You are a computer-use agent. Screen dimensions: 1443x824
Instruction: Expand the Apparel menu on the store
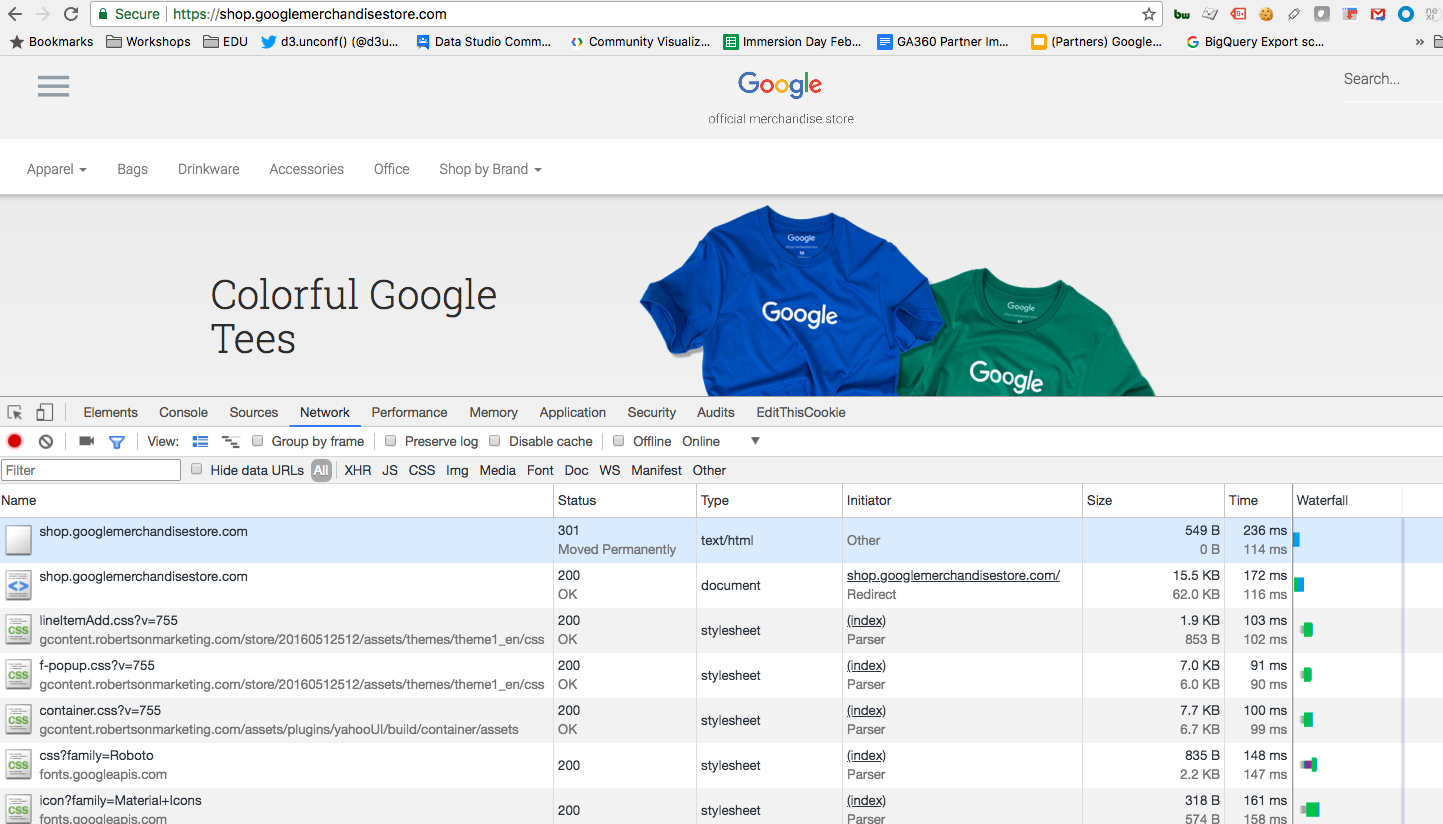tap(57, 169)
